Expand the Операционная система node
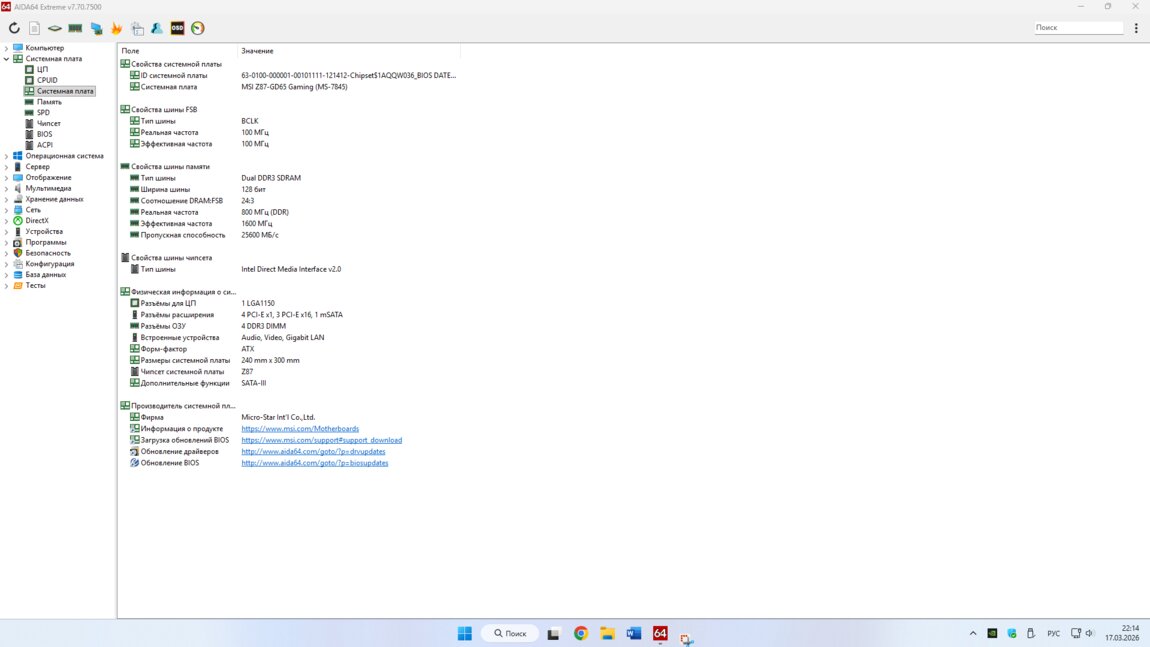 (7, 156)
